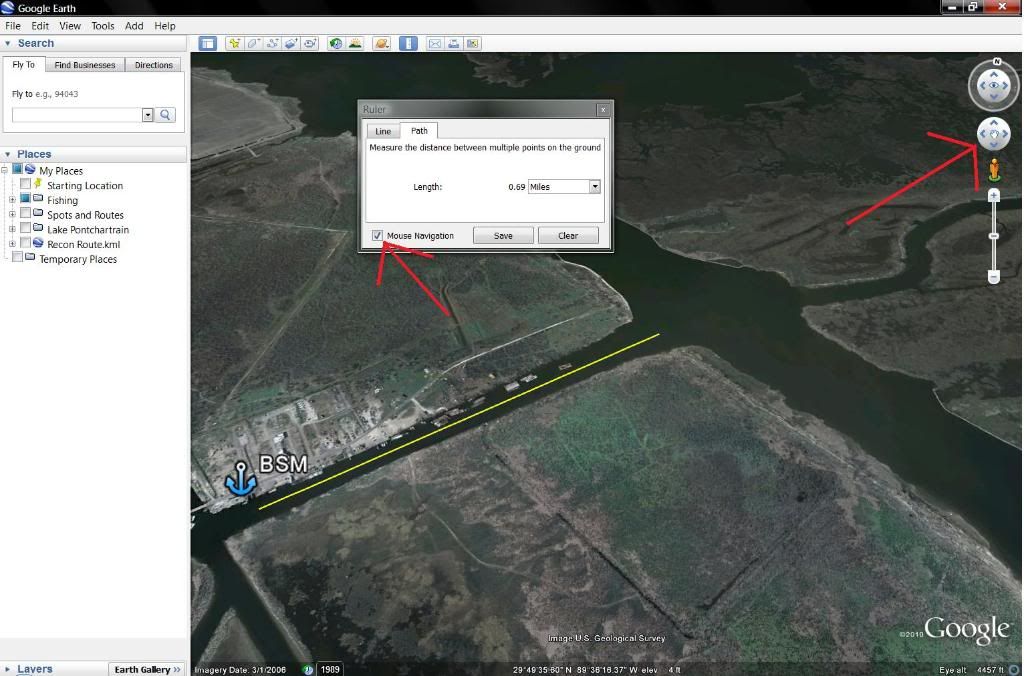This screenshot has width=1024, height=676.
Task: Click the Fly to input field
Action: pyautogui.click(x=77, y=115)
